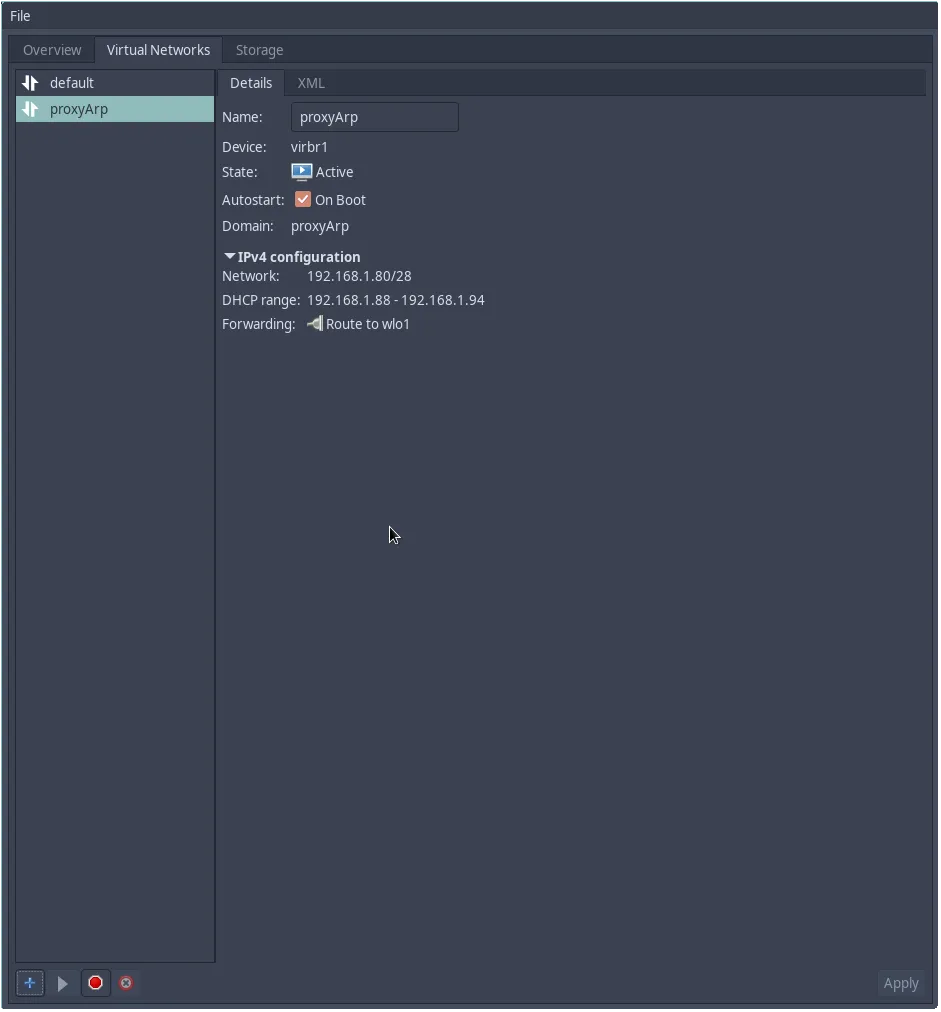
Task: Open the Storage tab
Action: click(x=259, y=50)
